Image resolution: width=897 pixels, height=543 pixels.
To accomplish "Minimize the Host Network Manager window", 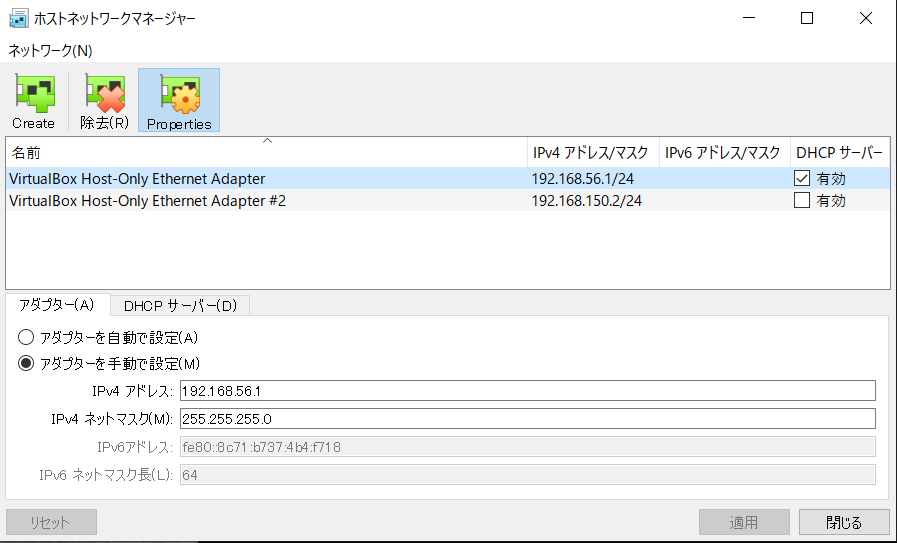I will coord(749,18).
